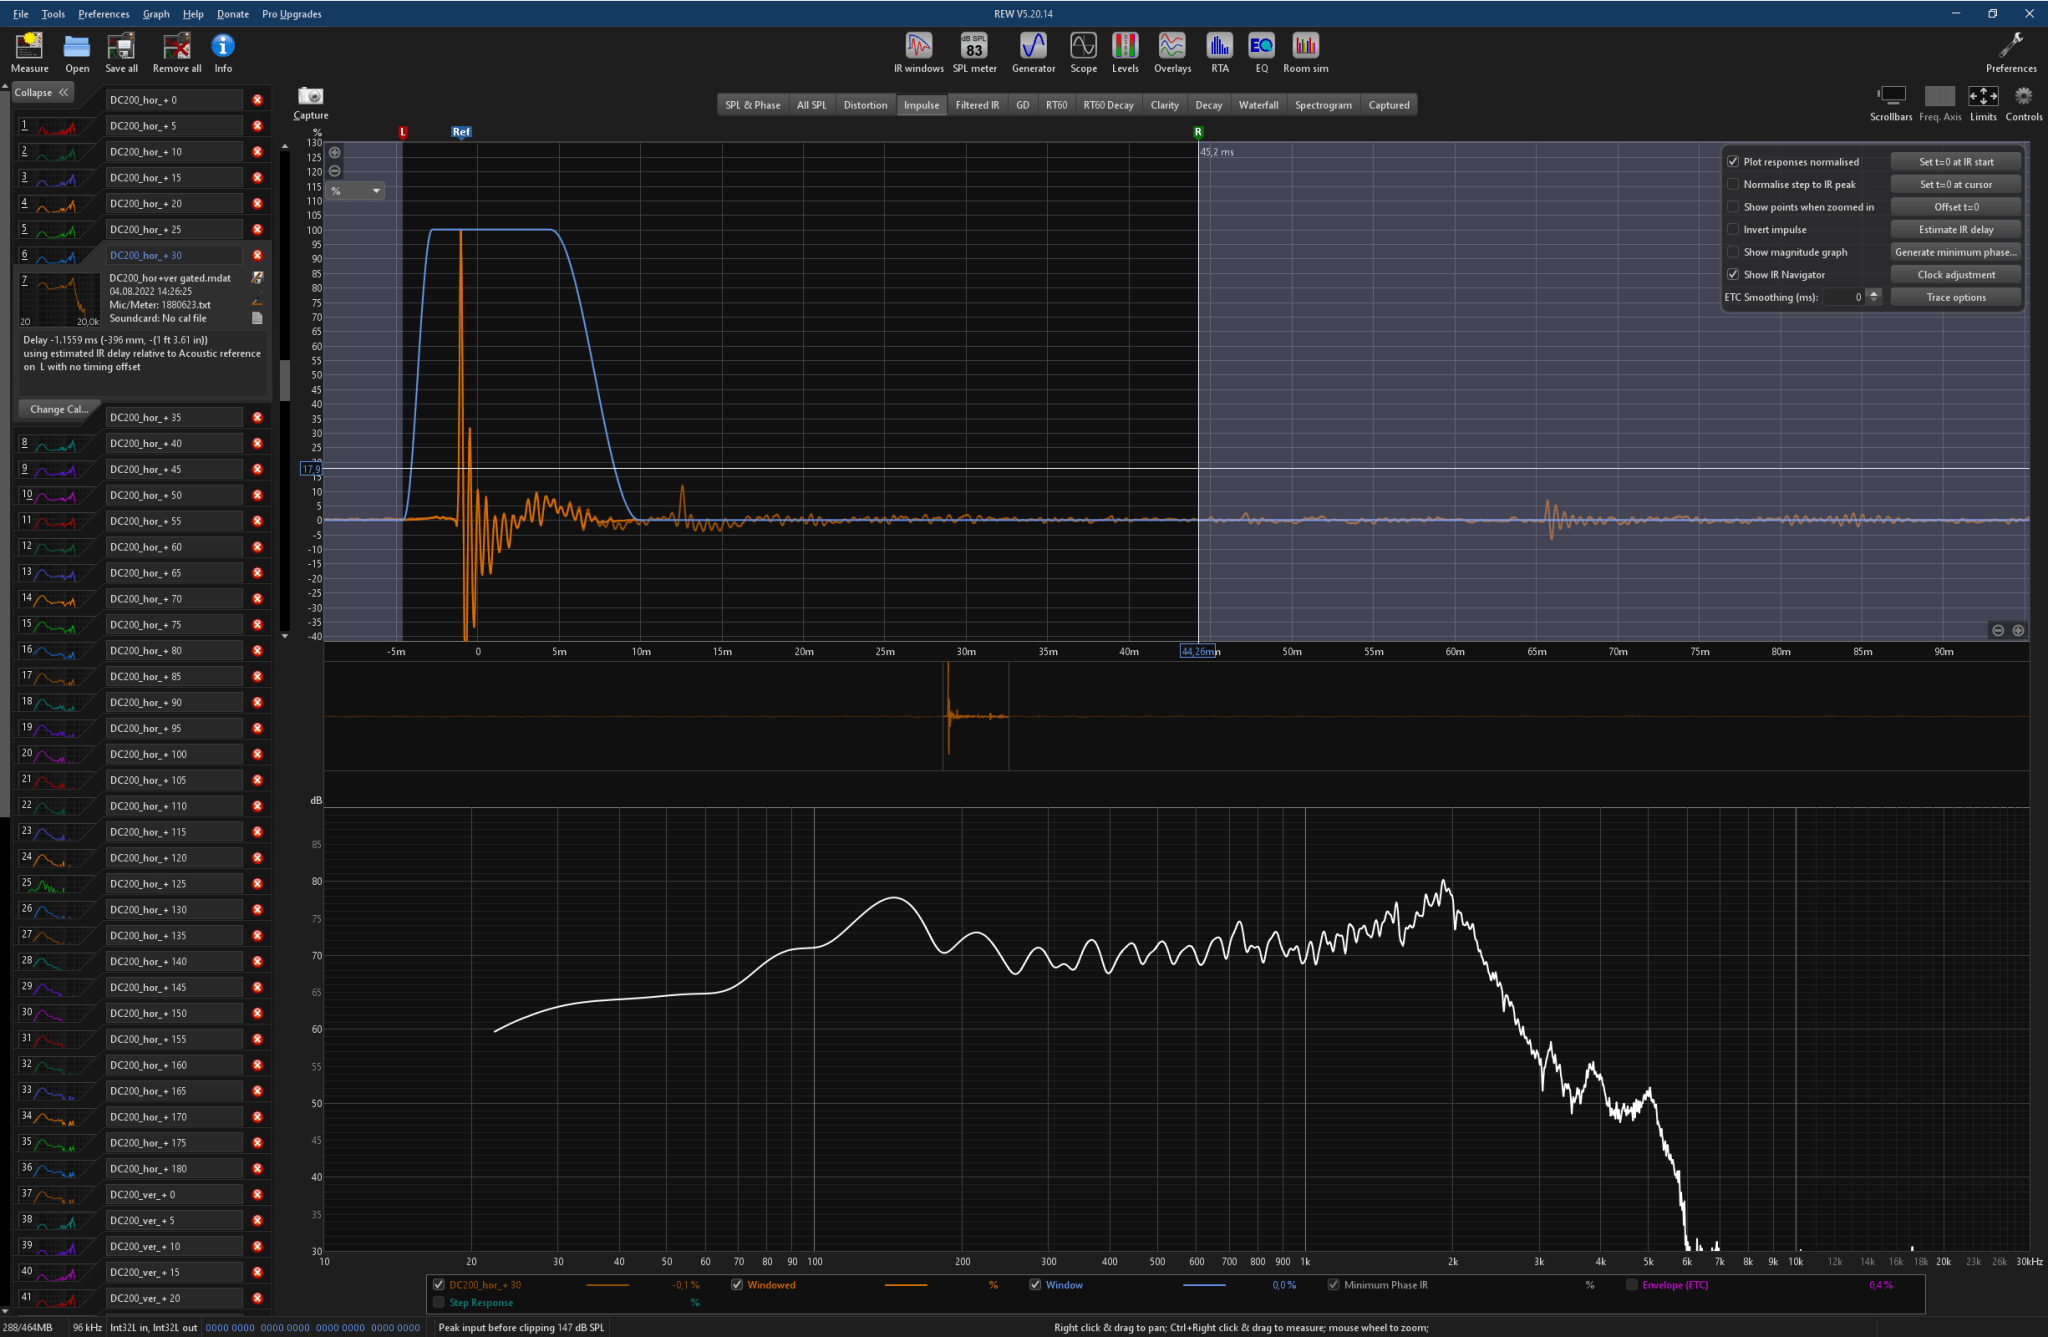Click Generate minimum phase button
Image resolution: width=2048 pixels, height=1337 pixels.
click(1956, 252)
